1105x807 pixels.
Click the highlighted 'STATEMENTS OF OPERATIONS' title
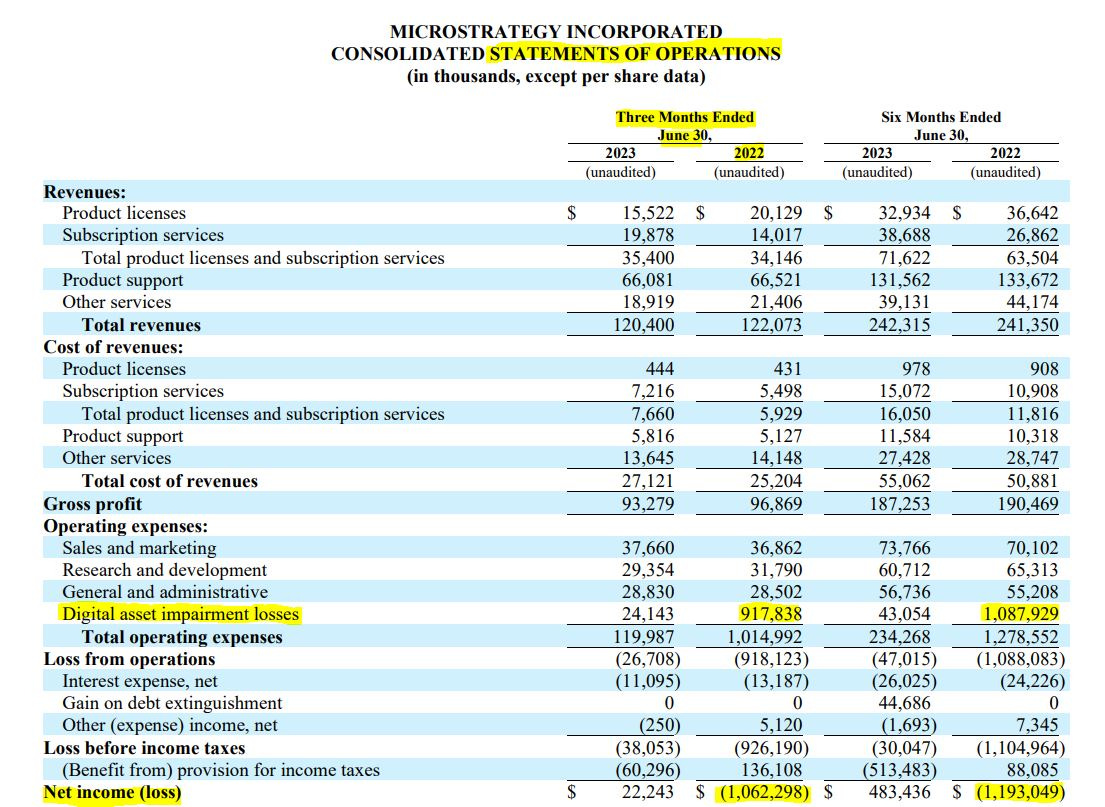pos(635,54)
